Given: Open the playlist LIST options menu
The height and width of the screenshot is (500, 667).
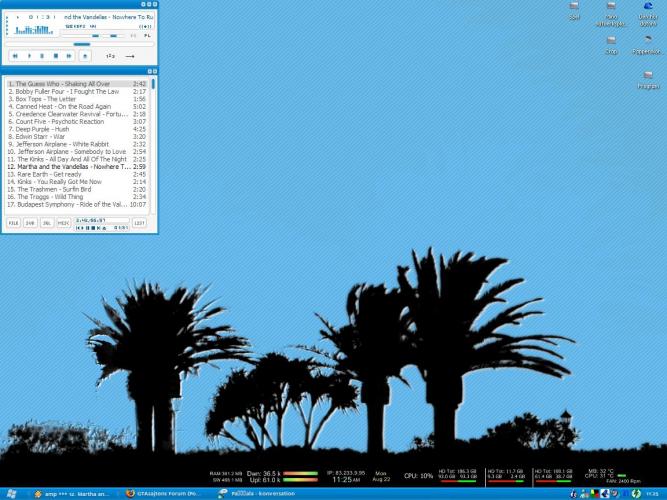Looking at the screenshot, I should (139, 223).
